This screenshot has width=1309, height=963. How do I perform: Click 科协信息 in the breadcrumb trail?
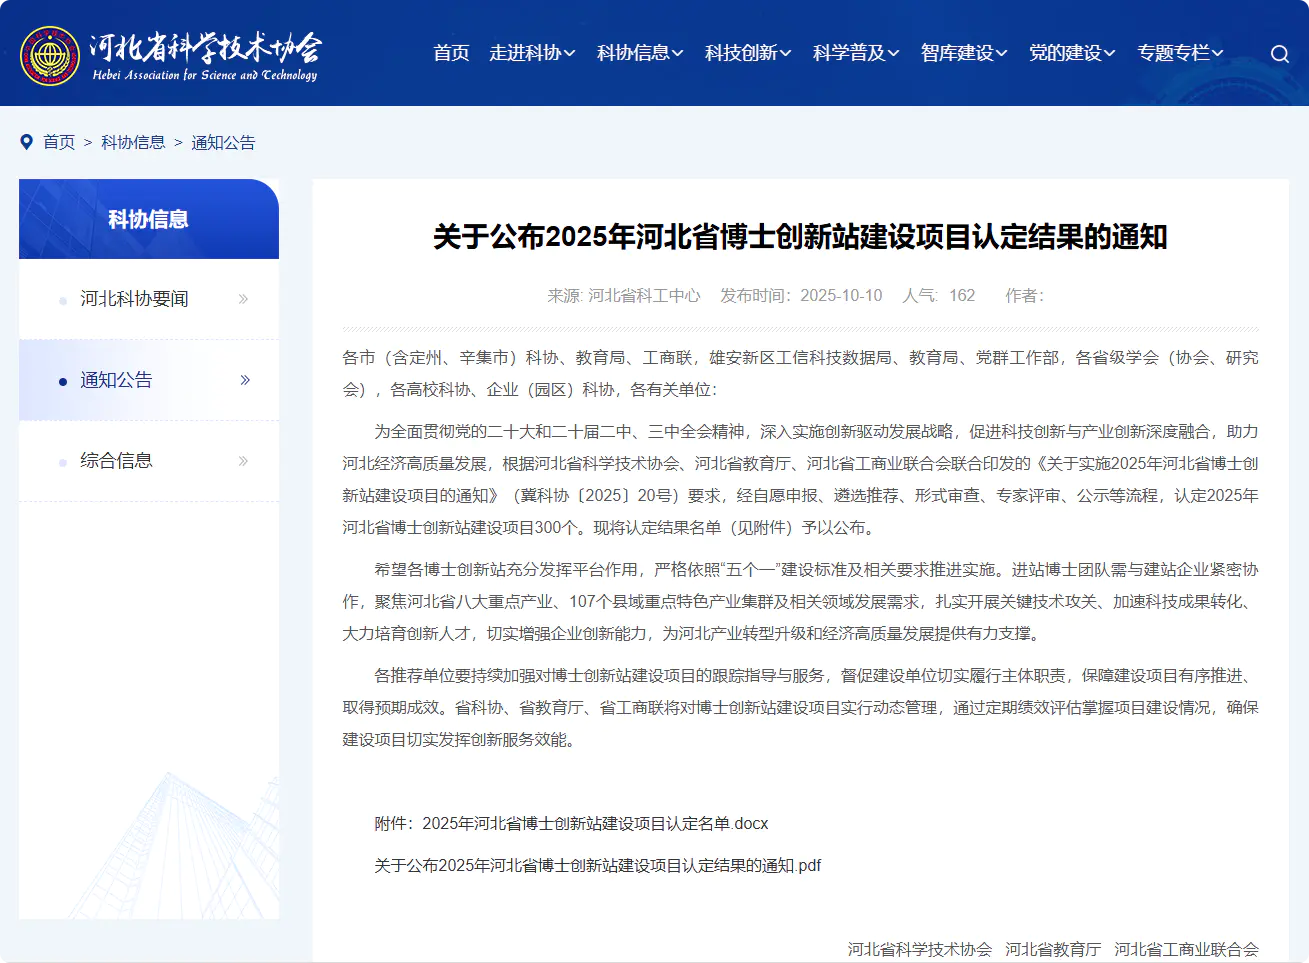coord(133,142)
